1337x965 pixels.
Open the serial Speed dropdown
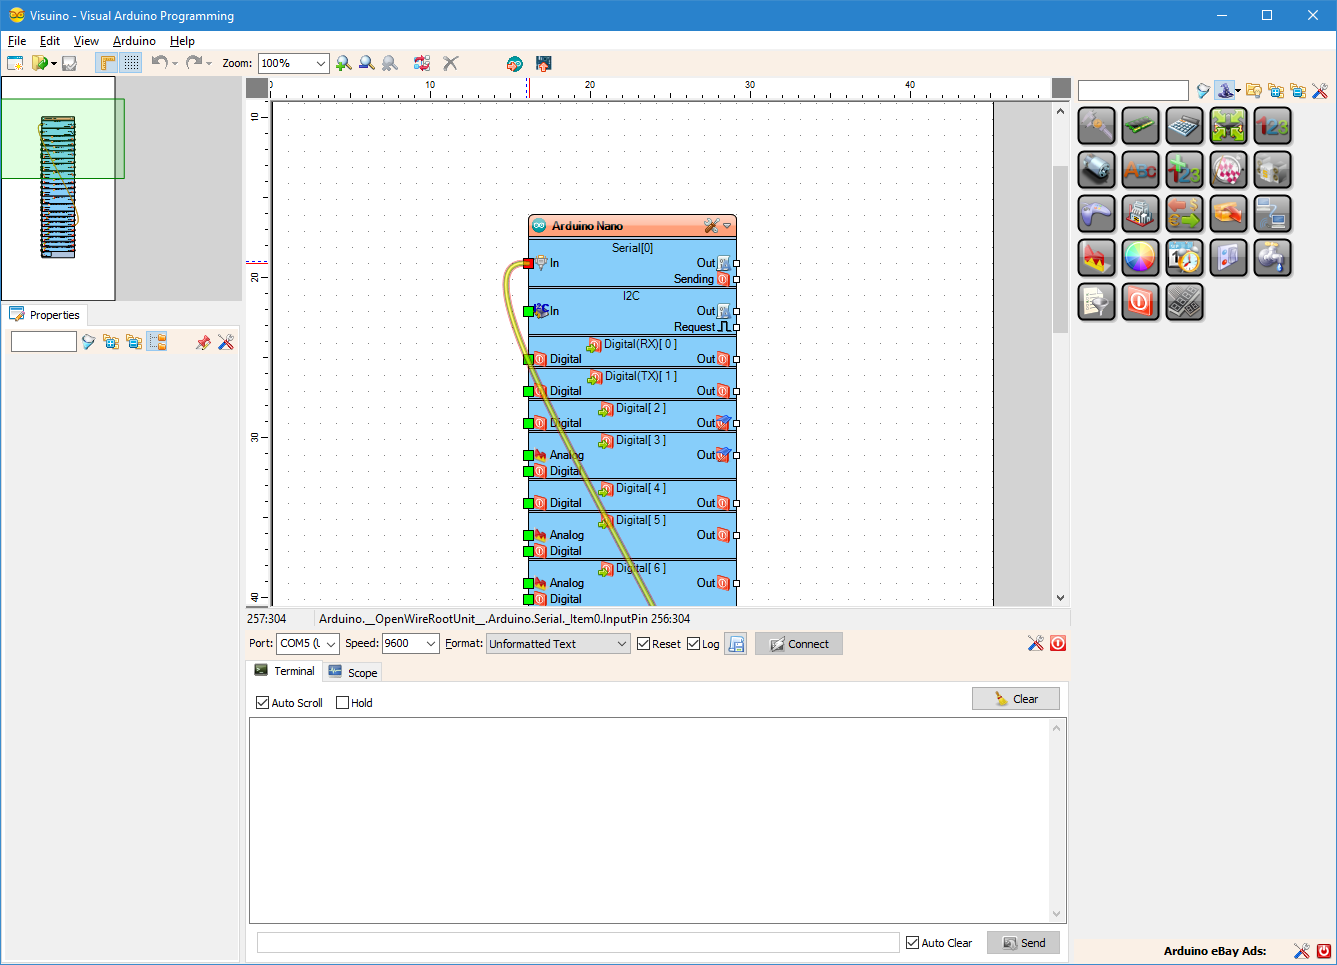pyautogui.click(x=431, y=644)
